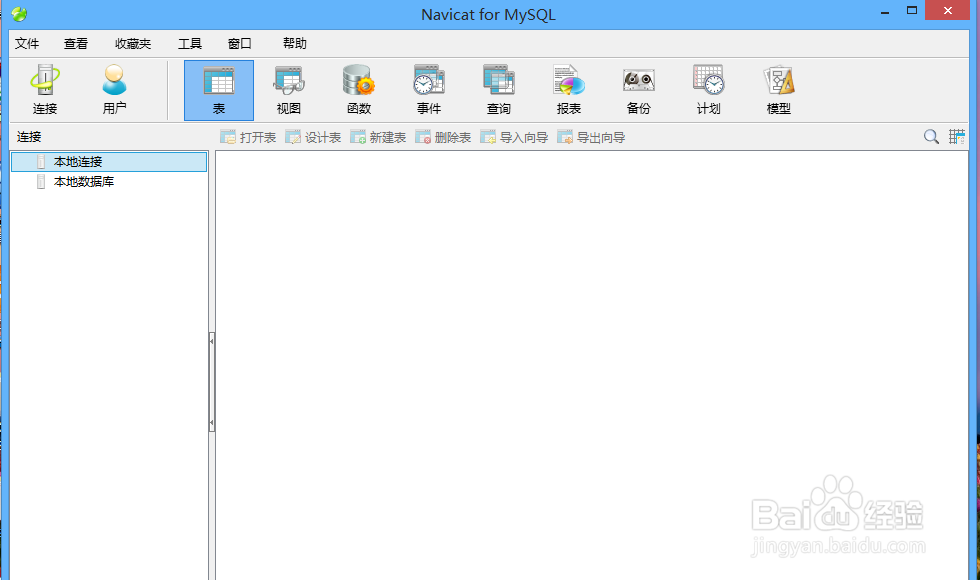Open the 查看 (View) menu
The image size is (980, 580).
point(76,44)
